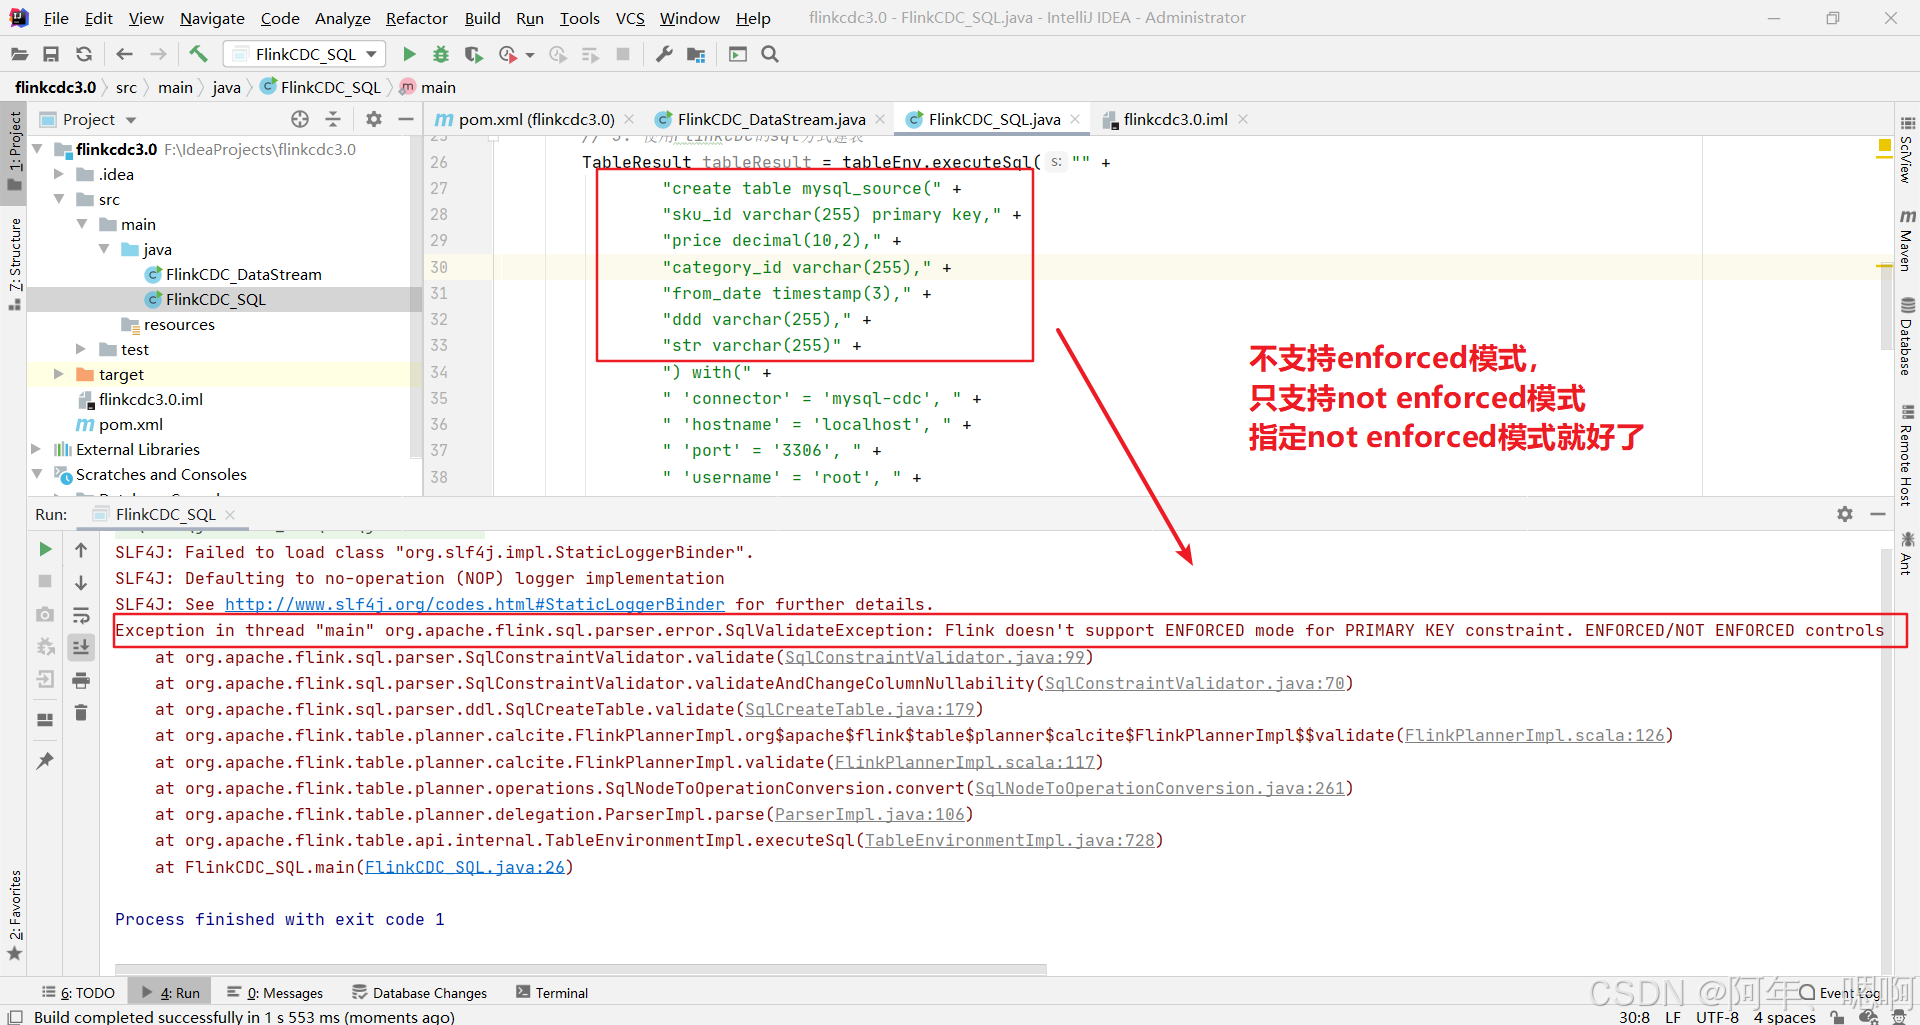Open the FlinkCDC_SQL run configuration dropdown
Viewport: 1920px width, 1025px height.
(305, 54)
